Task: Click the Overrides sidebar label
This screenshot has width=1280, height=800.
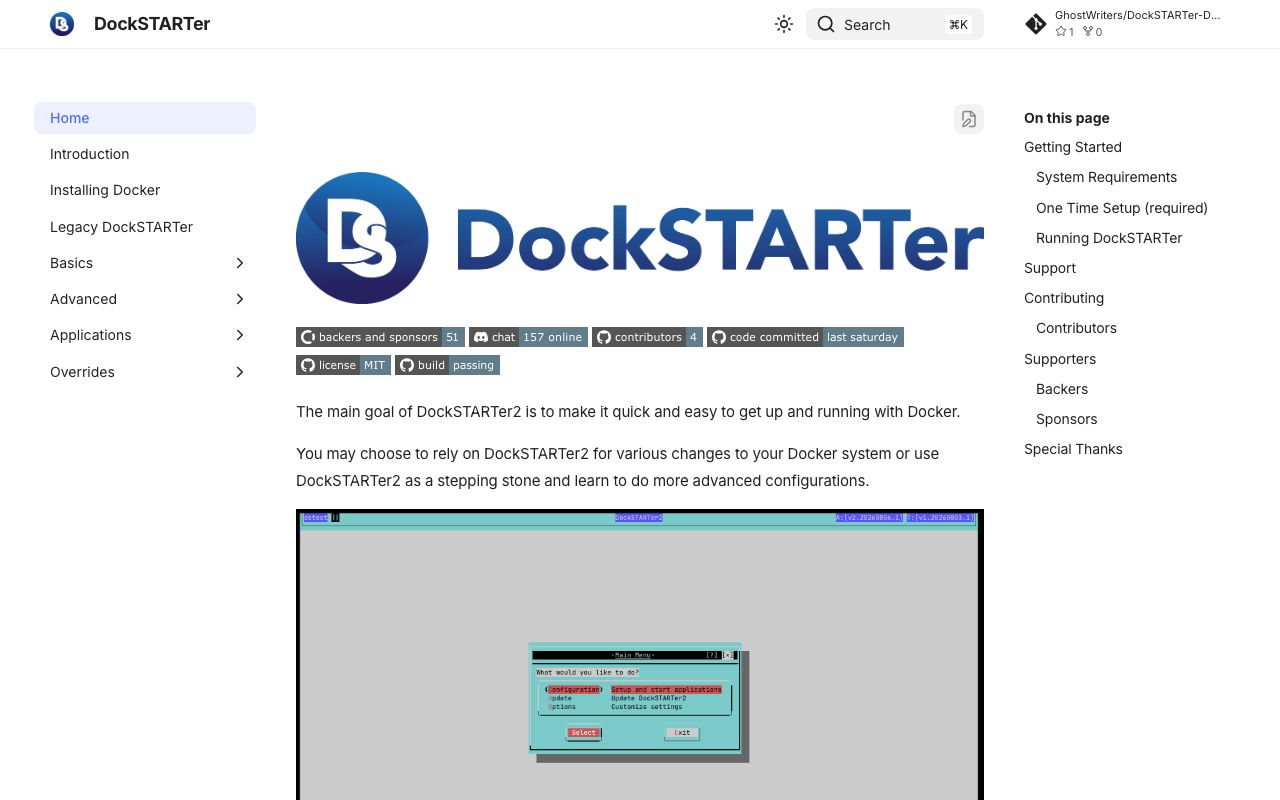Action: tap(82, 372)
